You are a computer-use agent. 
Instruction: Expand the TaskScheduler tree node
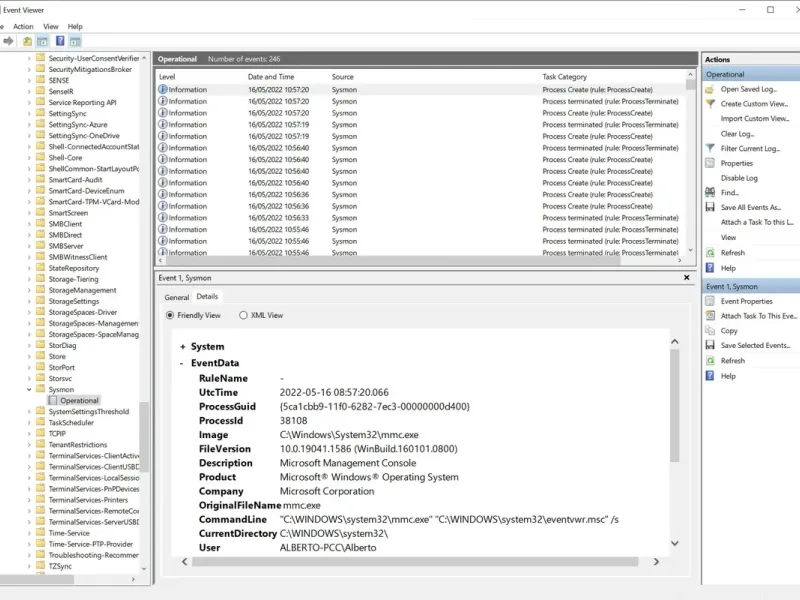click(29, 422)
